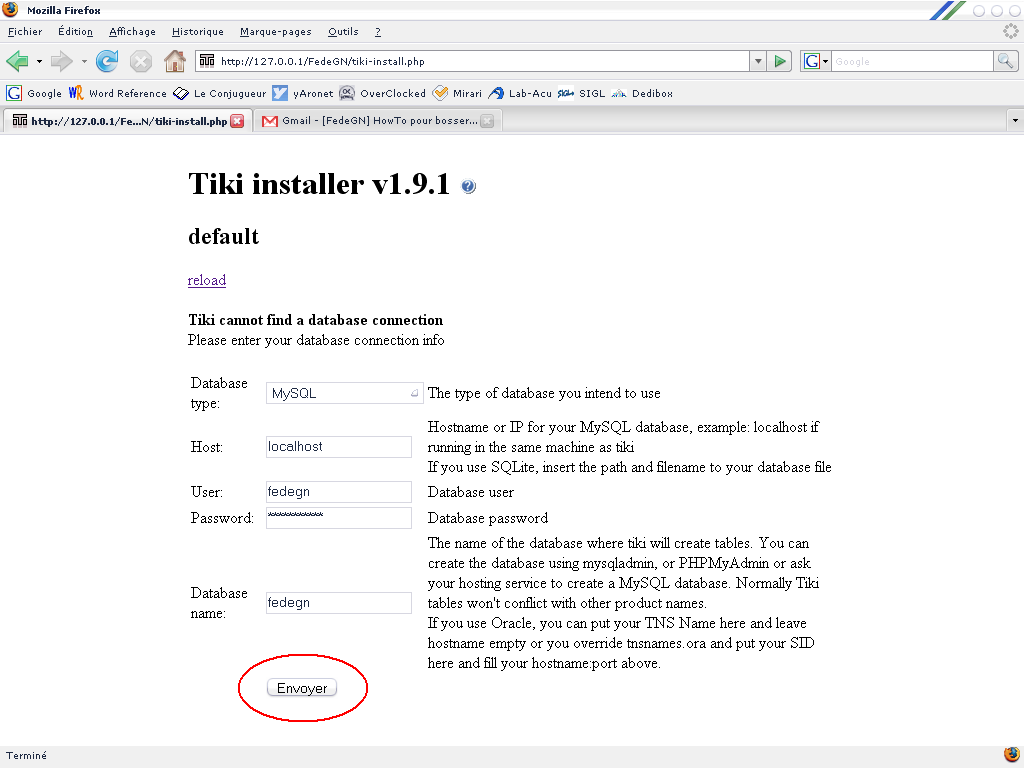Follow the reload link
Image resolution: width=1024 pixels, height=768 pixels.
207,281
